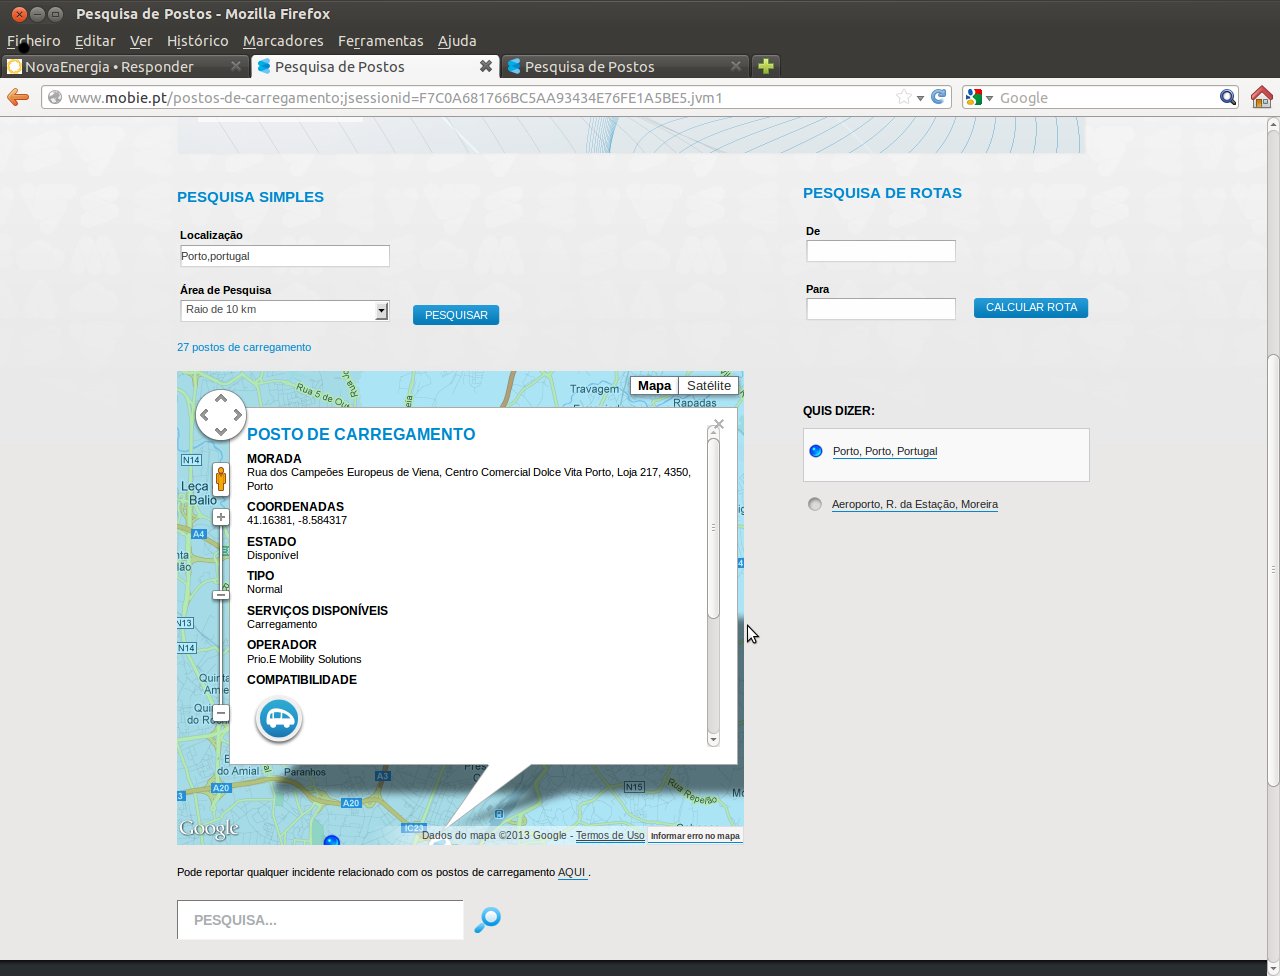Select the Porto, Porto, Portugal radio option
Viewport: 1280px width, 976px height.
click(815, 451)
